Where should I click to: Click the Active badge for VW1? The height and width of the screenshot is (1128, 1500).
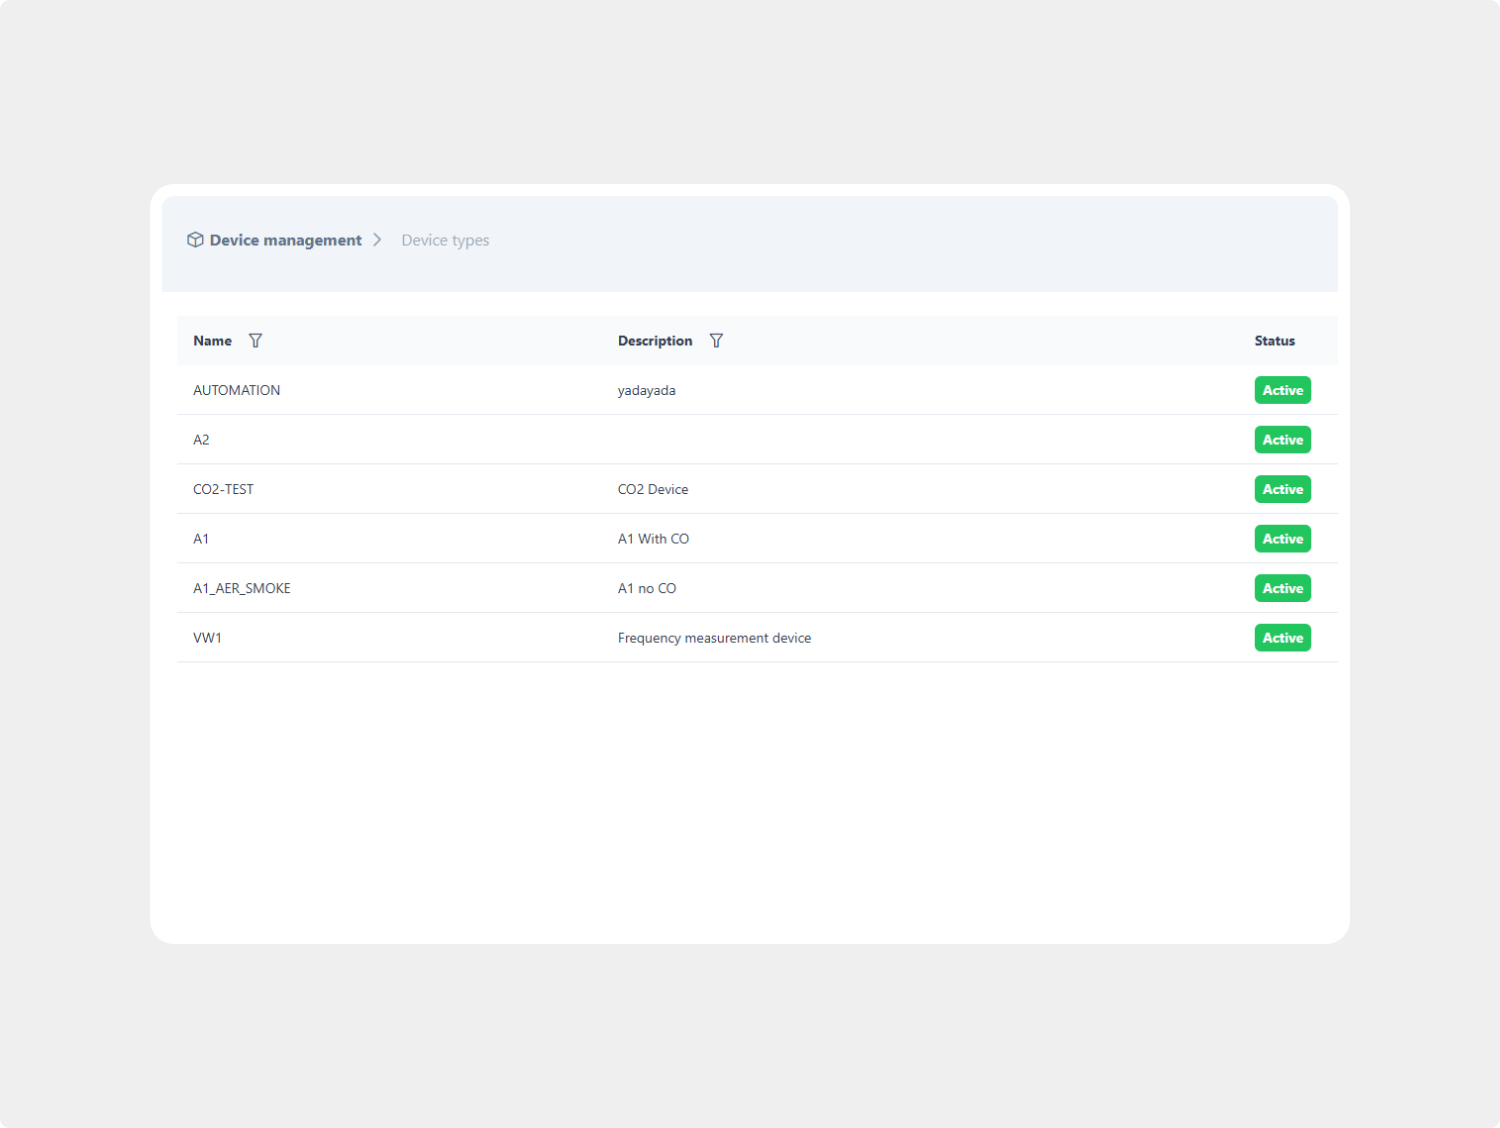(1282, 638)
